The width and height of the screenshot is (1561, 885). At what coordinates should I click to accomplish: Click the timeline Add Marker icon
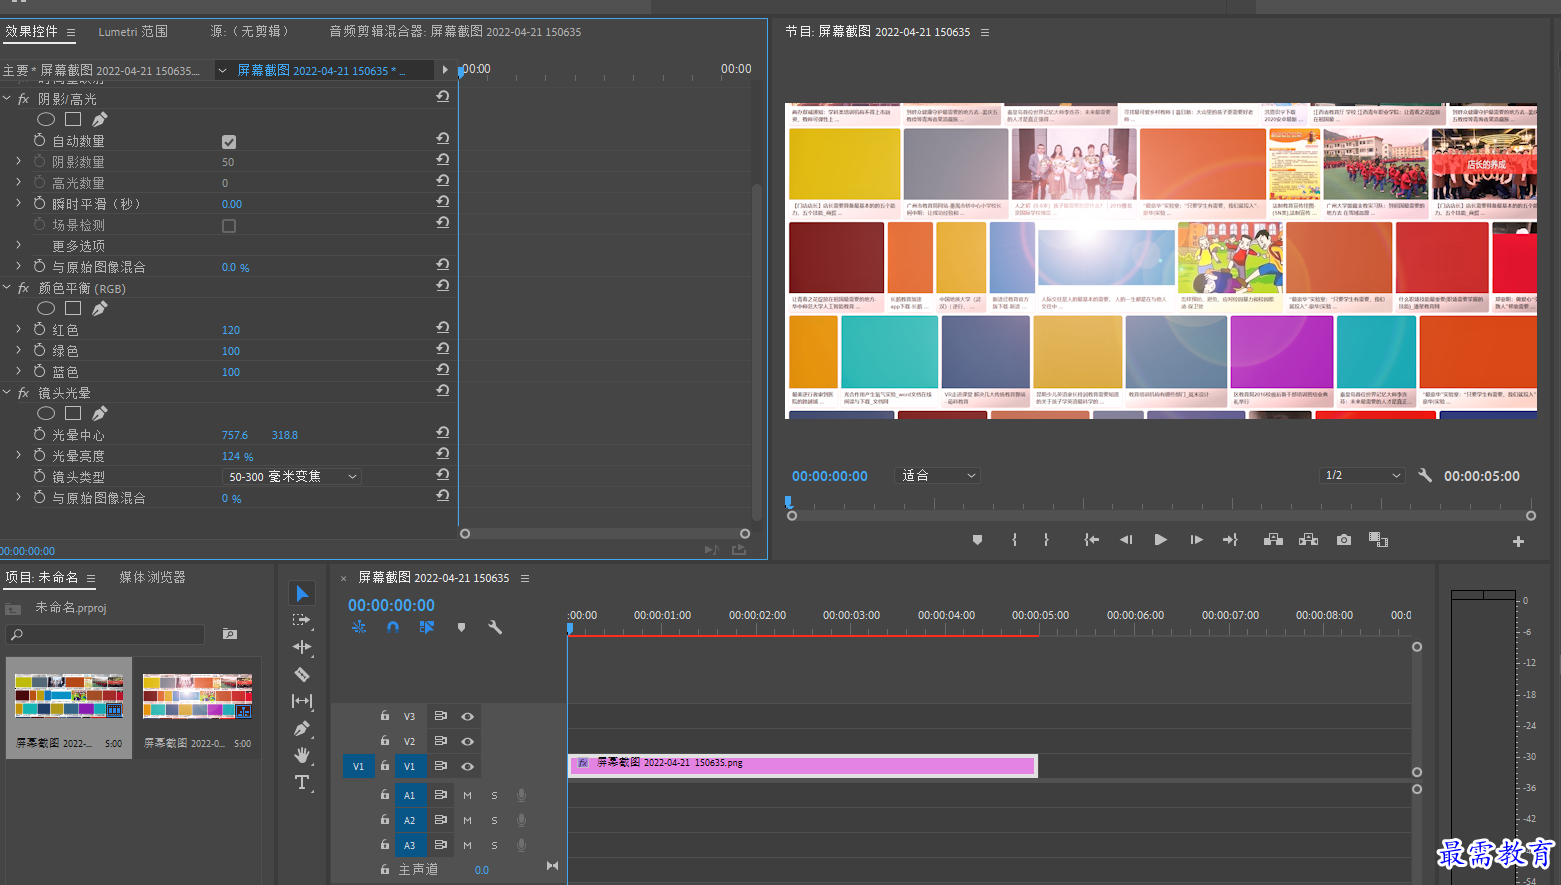coord(461,627)
